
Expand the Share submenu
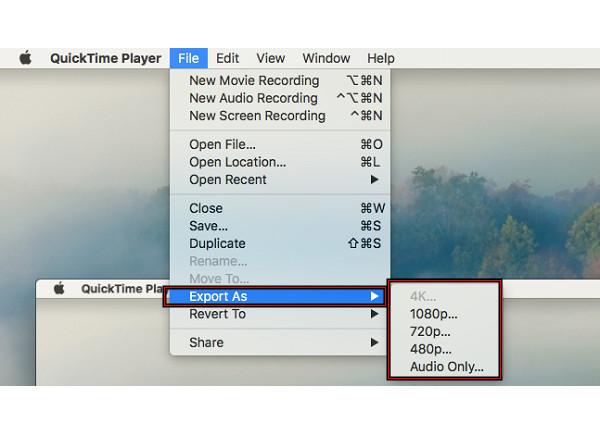pyautogui.click(x=206, y=343)
